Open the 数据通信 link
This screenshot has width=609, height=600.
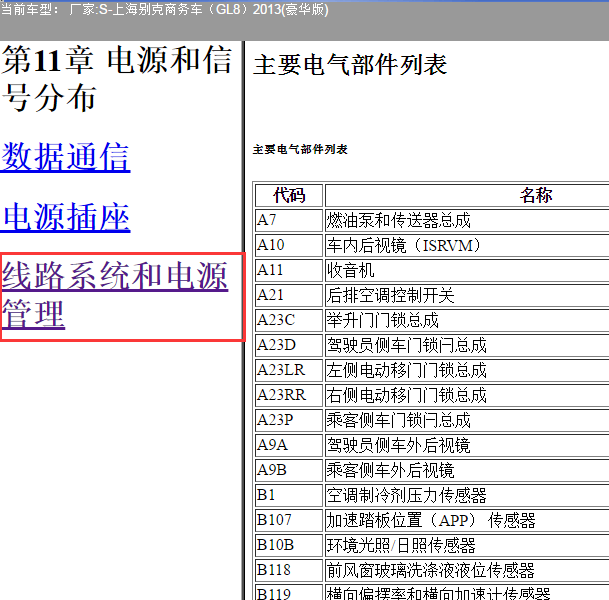coord(65,157)
